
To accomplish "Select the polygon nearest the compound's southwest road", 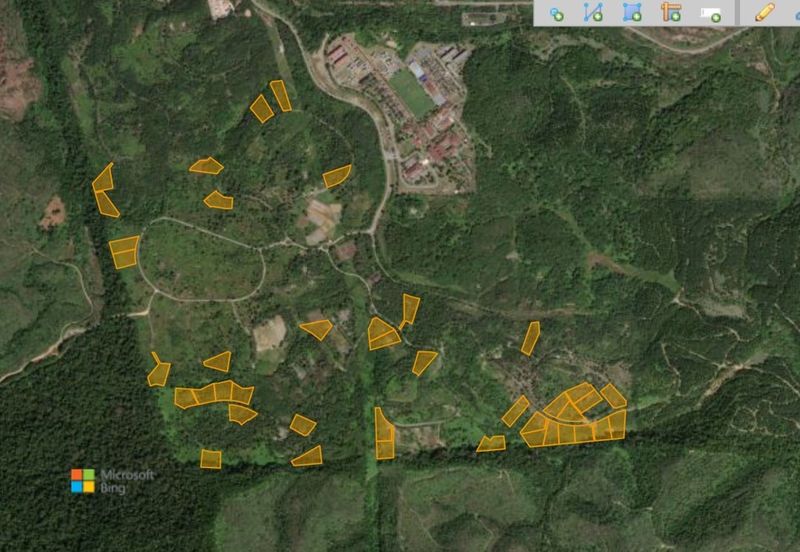I will click(336, 176).
